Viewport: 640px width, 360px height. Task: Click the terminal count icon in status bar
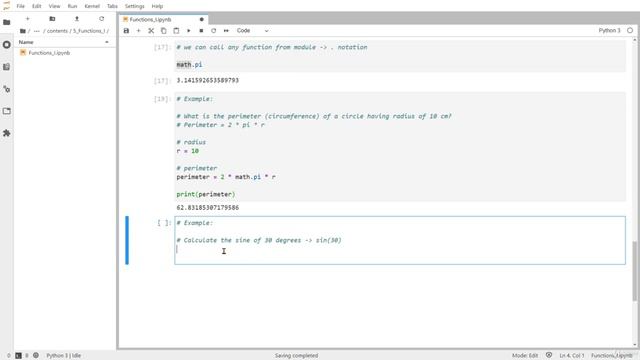(18, 356)
